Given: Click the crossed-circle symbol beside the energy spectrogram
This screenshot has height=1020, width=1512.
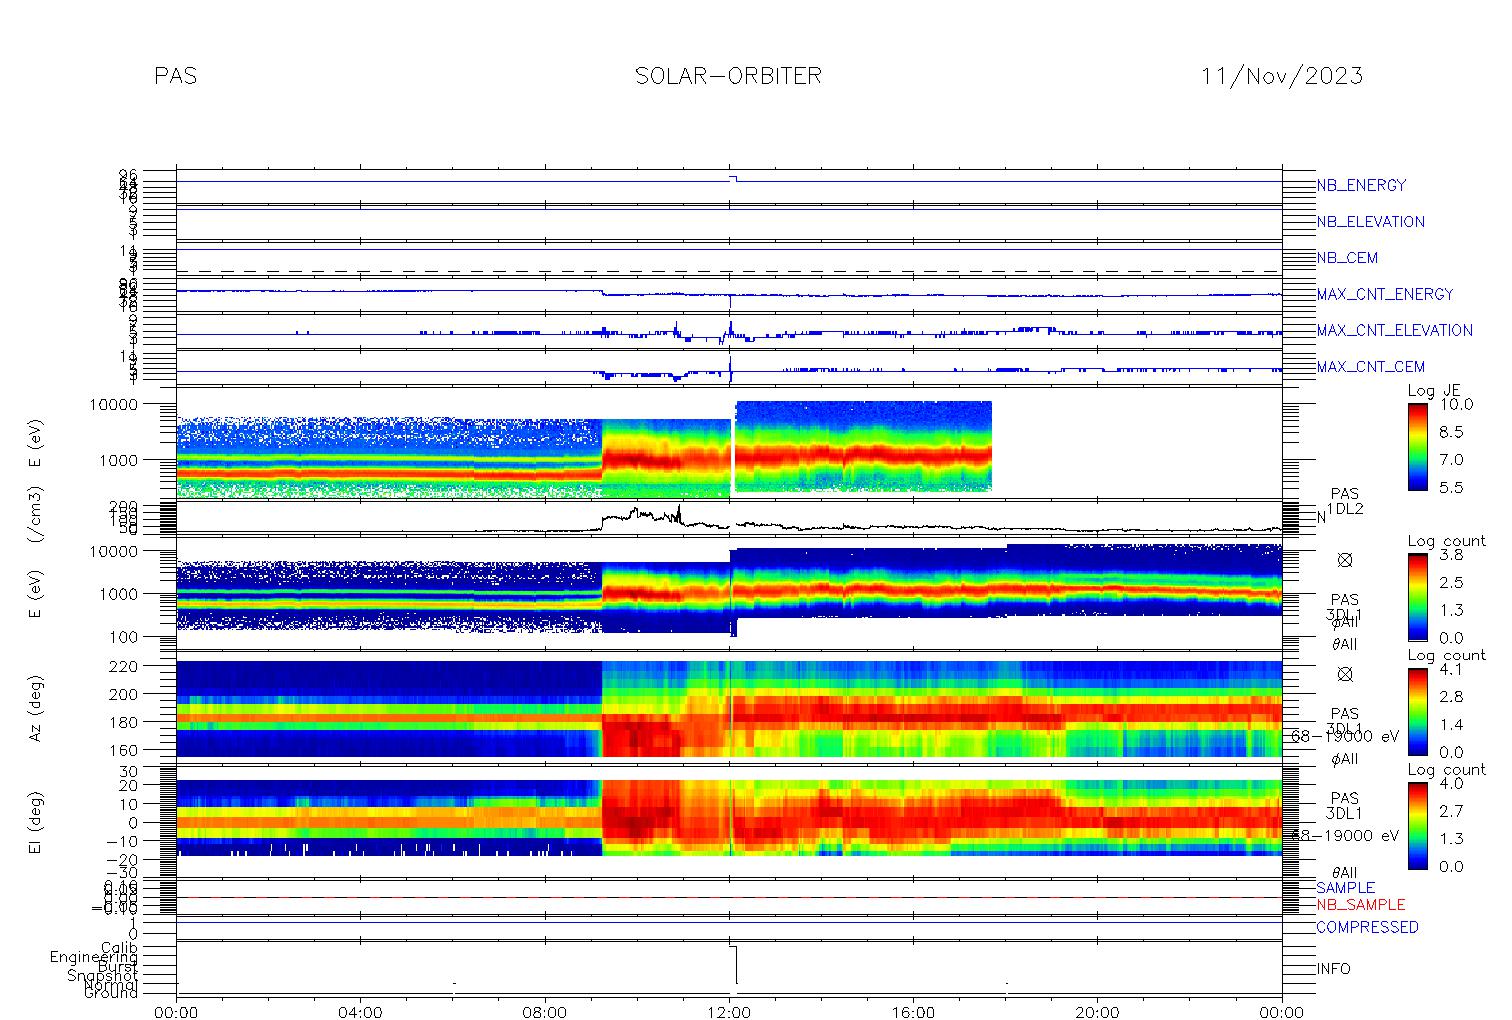Looking at the screenshot, I should tap(1345, 560).
